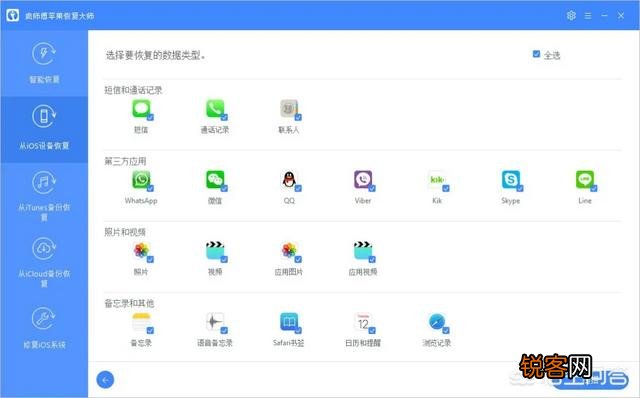
Task: Click the Viber label text
Action: tap(363, 200)
